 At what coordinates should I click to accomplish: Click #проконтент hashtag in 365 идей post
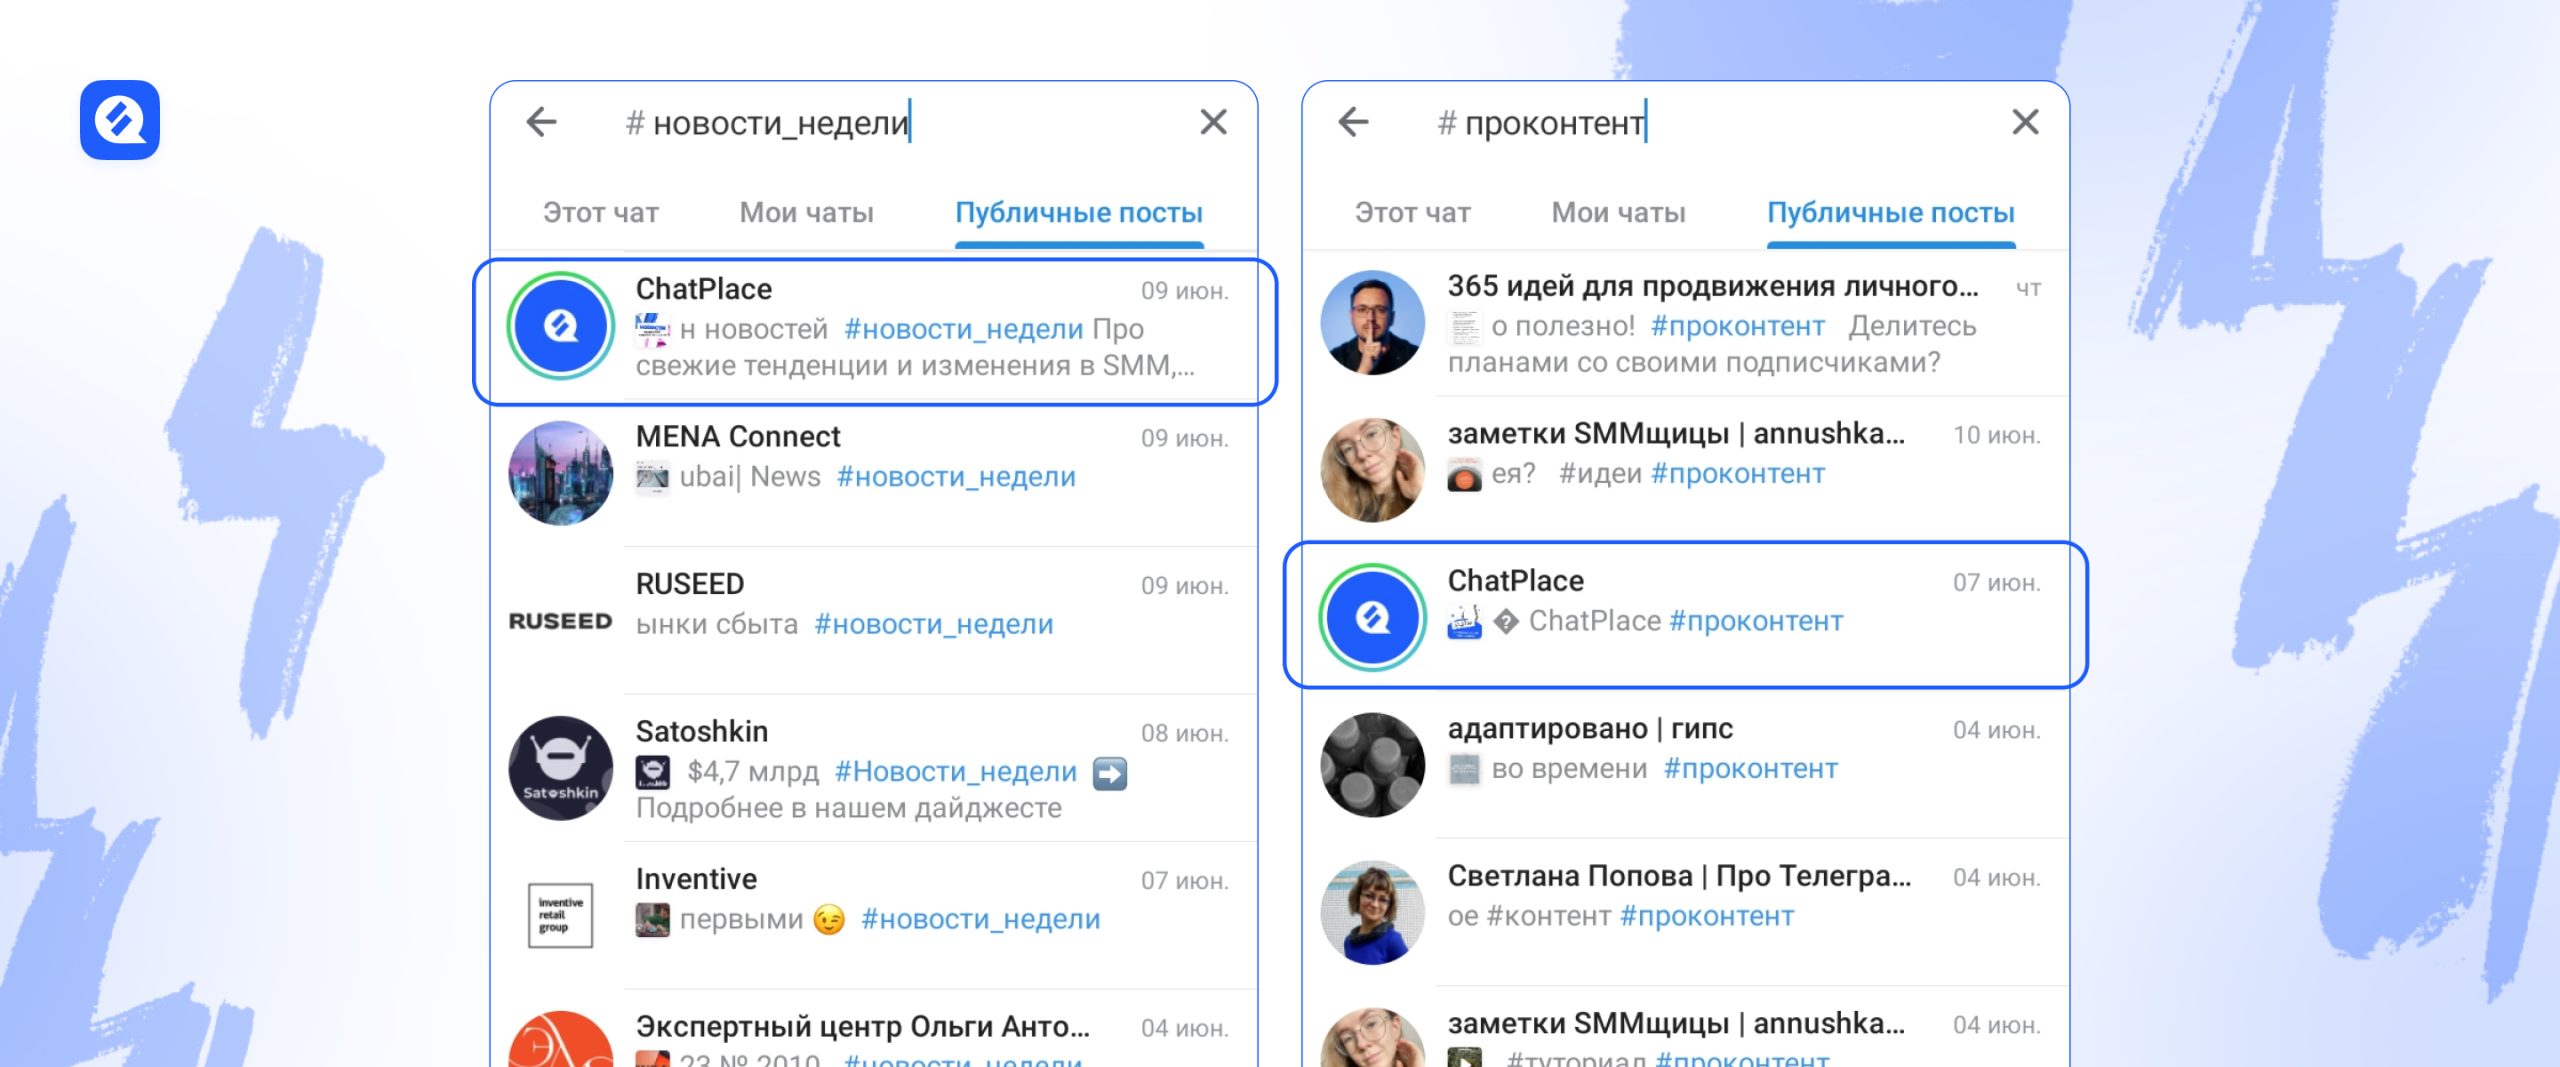coord(1738,326)
